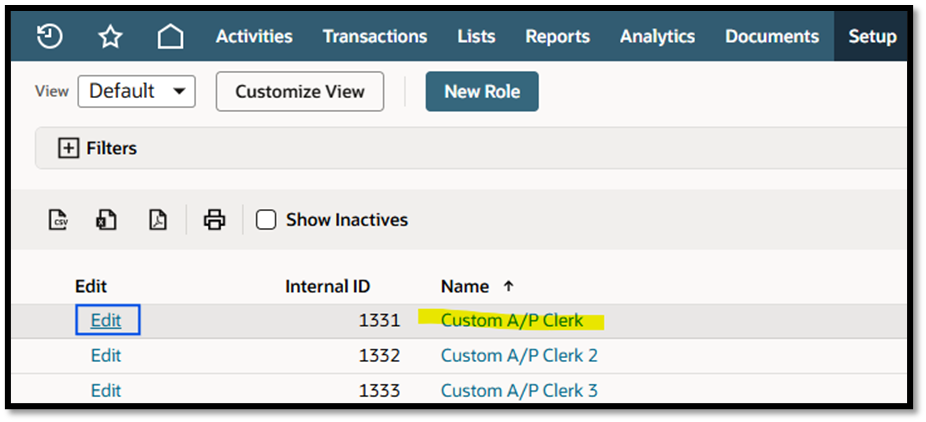Expand the Filters plus icon
The width and height of the screenshot is (926, 422).
click(x=69, y=148)
